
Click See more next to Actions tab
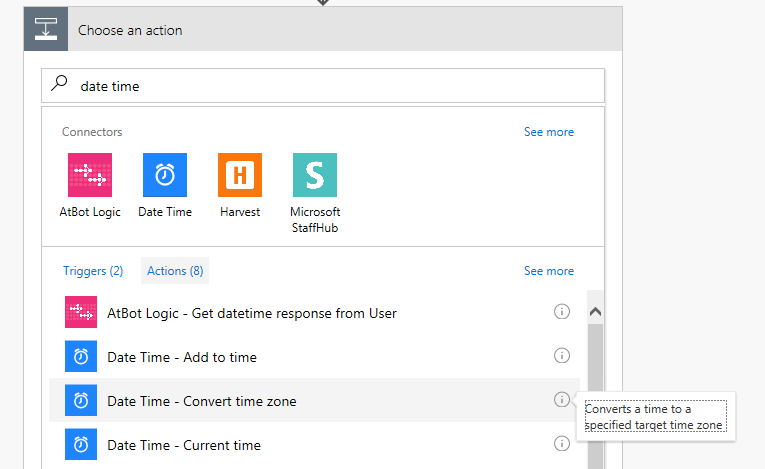point(549,271)
